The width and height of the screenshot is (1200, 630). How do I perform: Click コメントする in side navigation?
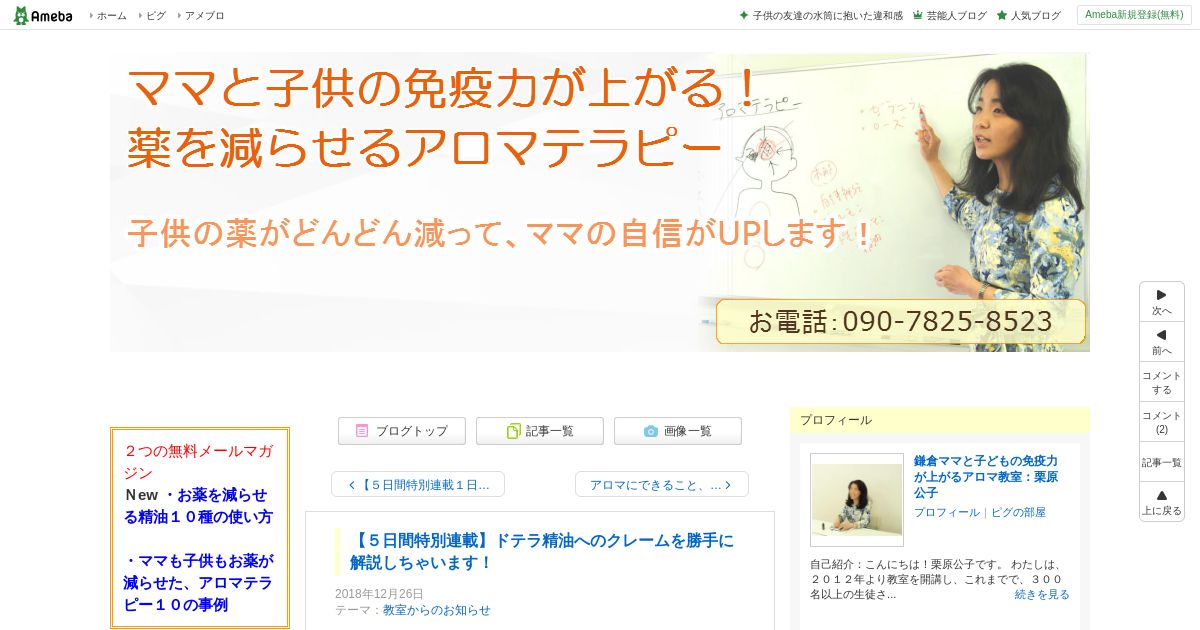(x=1162, y=382)
